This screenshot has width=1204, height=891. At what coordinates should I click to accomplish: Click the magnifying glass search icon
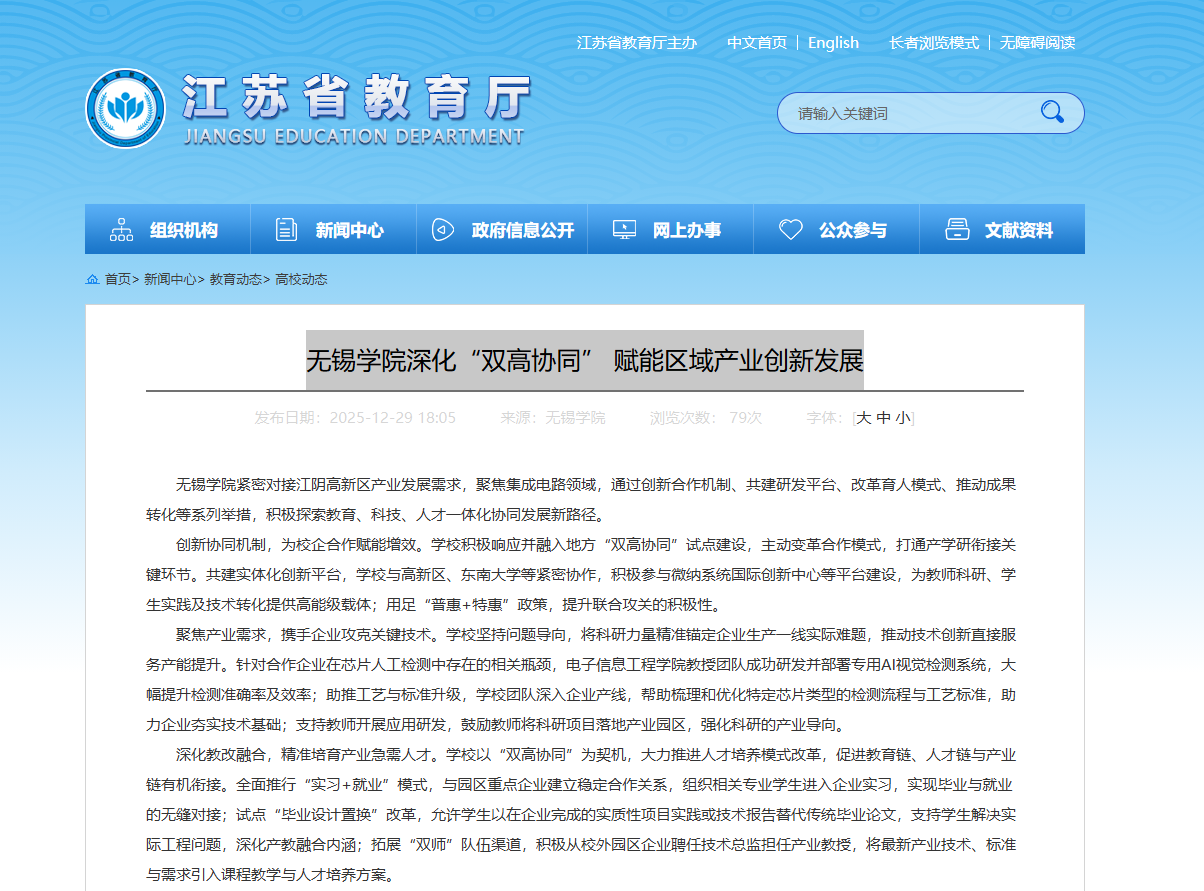[x=1052, y=112]
